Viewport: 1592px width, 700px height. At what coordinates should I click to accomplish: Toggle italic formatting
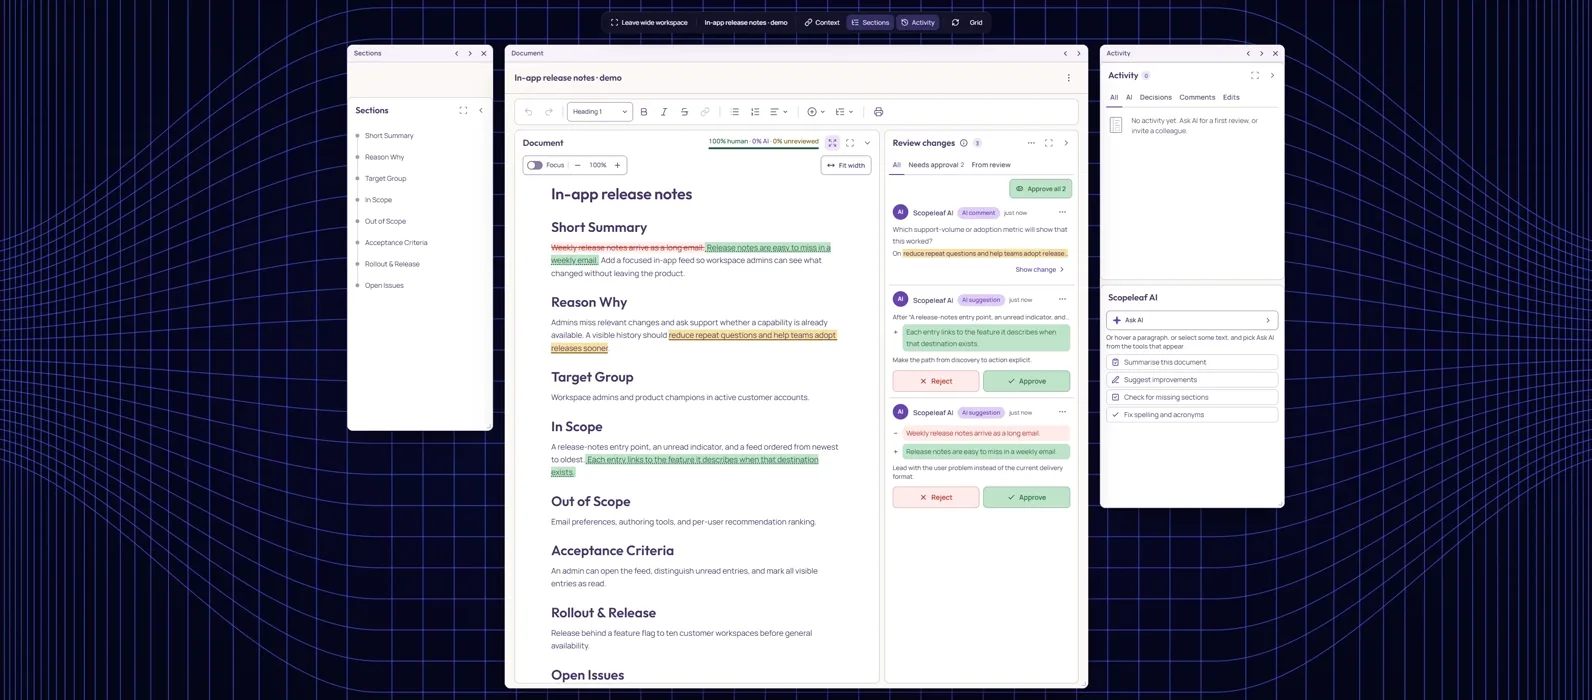pyautogui.click(x=664, y=112)
